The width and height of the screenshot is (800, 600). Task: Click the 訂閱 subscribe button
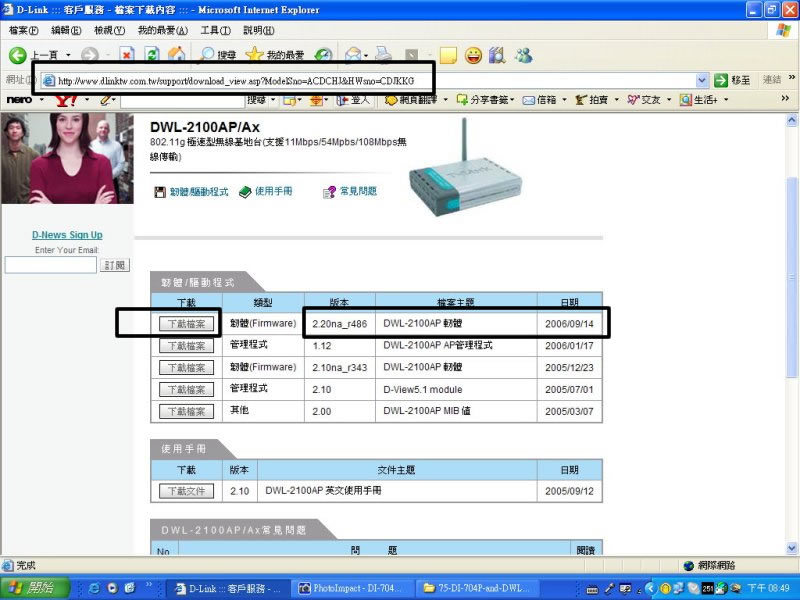114,265
